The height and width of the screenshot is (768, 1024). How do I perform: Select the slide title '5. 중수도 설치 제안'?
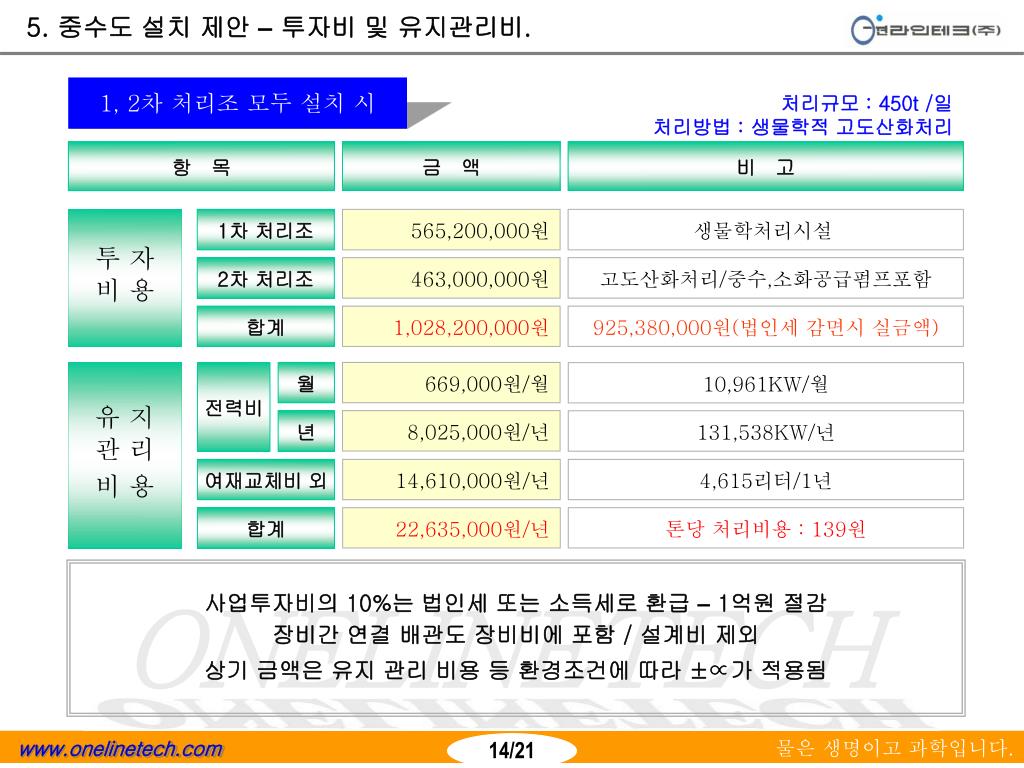coord(138,27)
